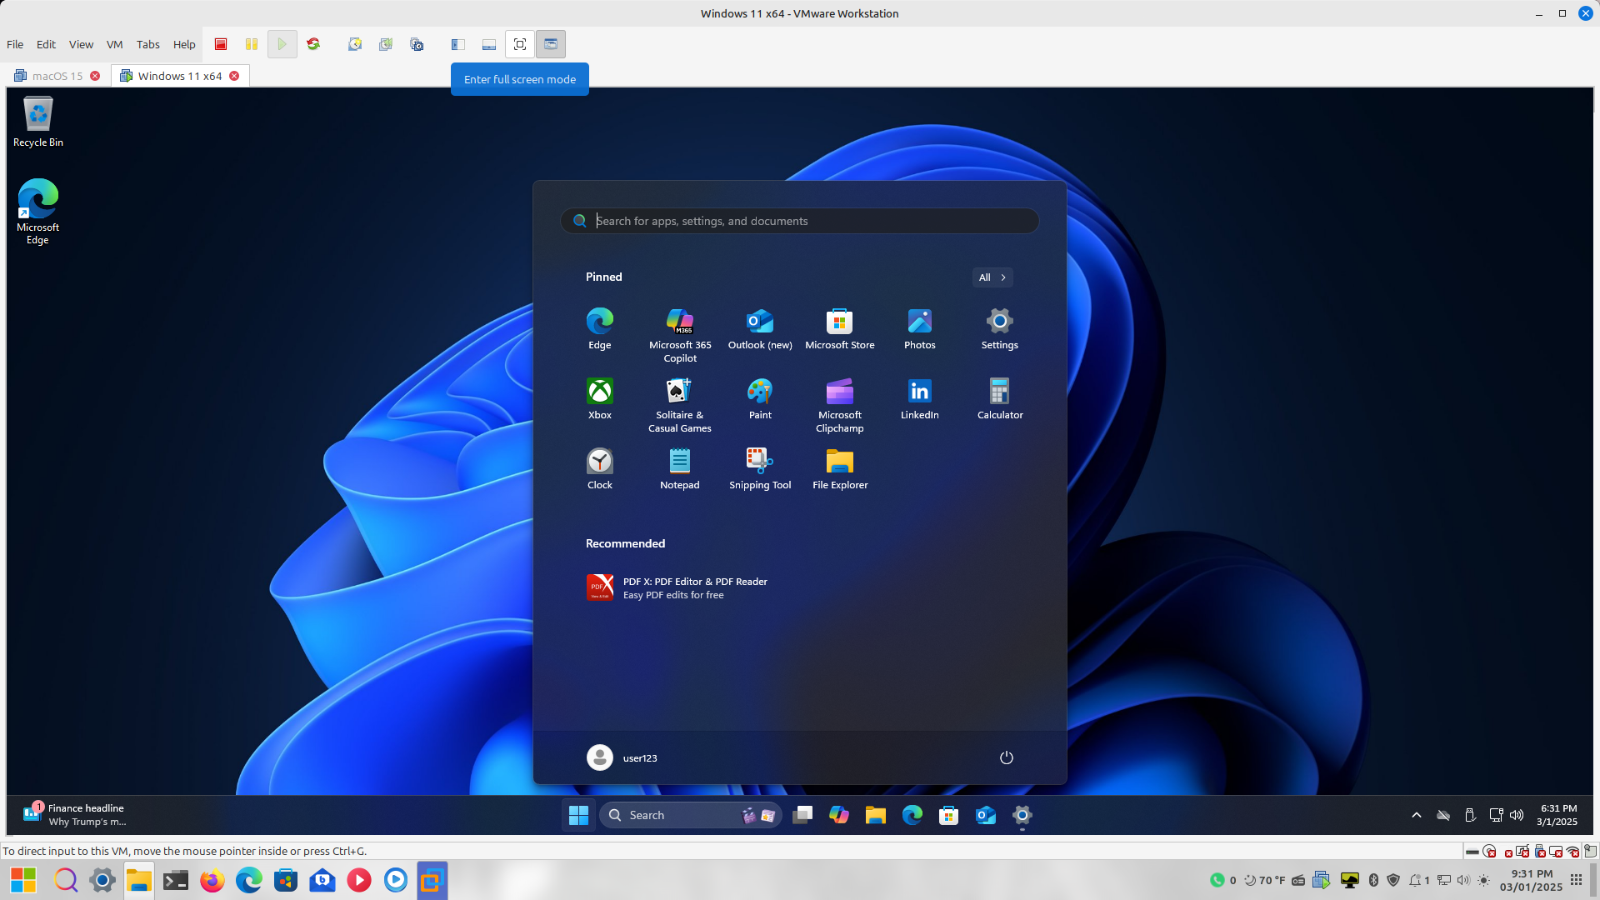This screenshot has height=900, width=1600.
Task: Open the Photos pinned app
Action: coord(920,329)
